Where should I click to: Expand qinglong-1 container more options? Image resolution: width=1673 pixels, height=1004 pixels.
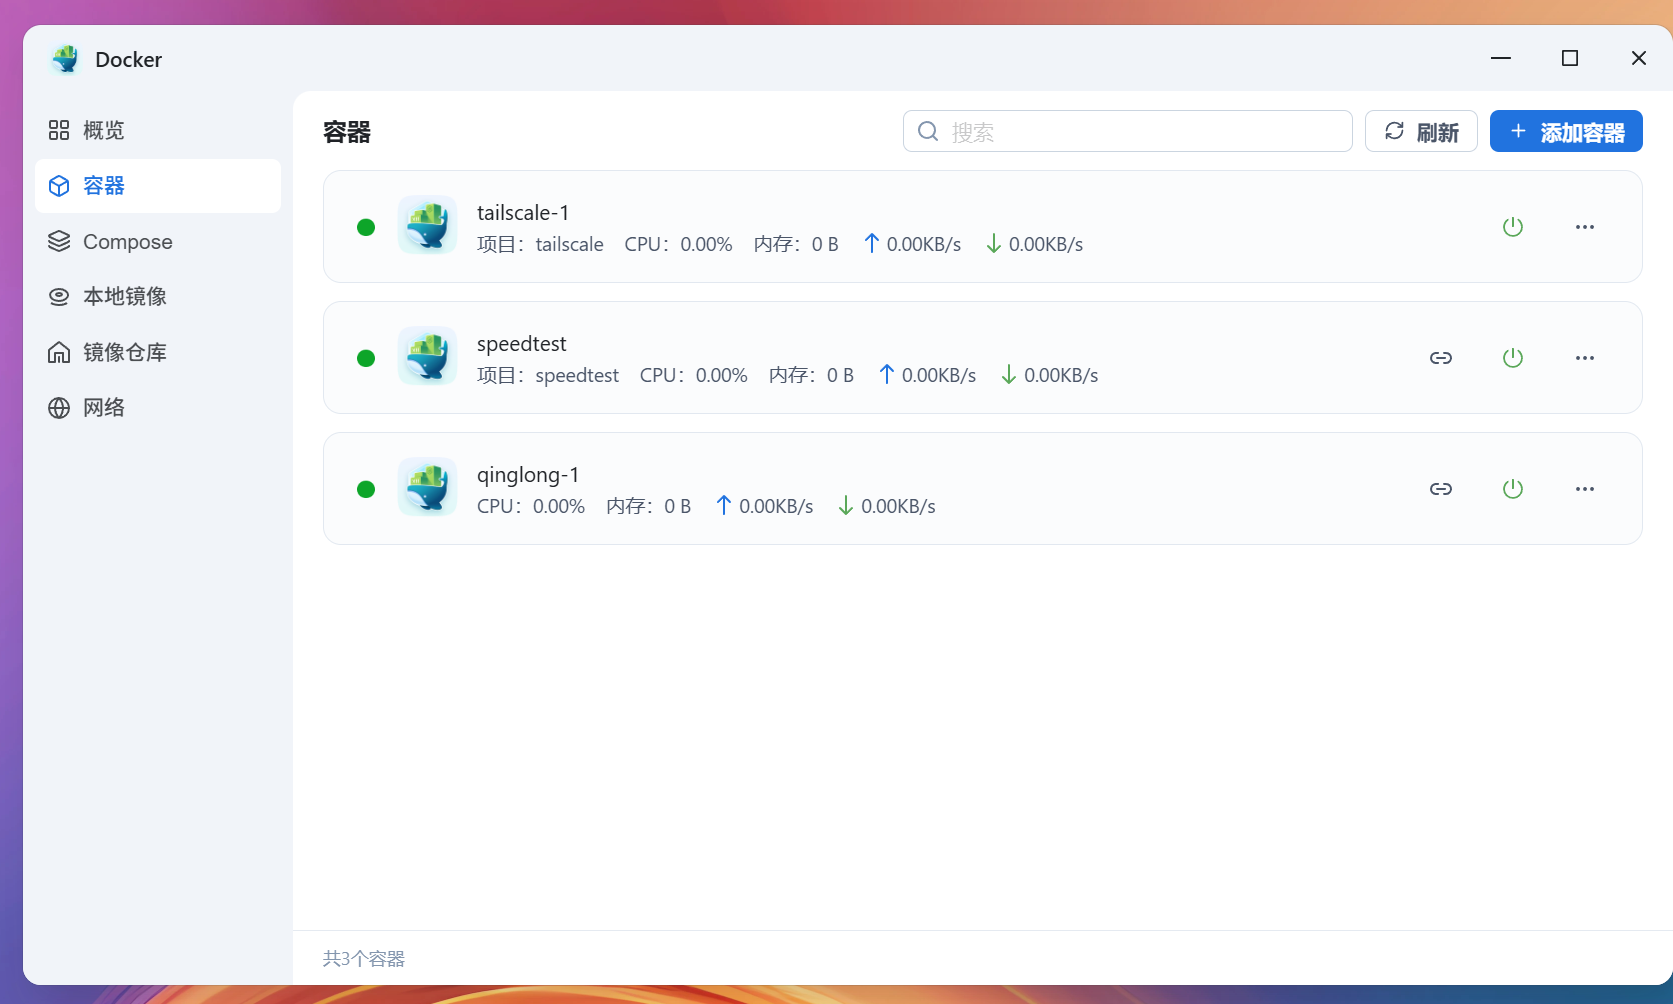[1585, 489]
